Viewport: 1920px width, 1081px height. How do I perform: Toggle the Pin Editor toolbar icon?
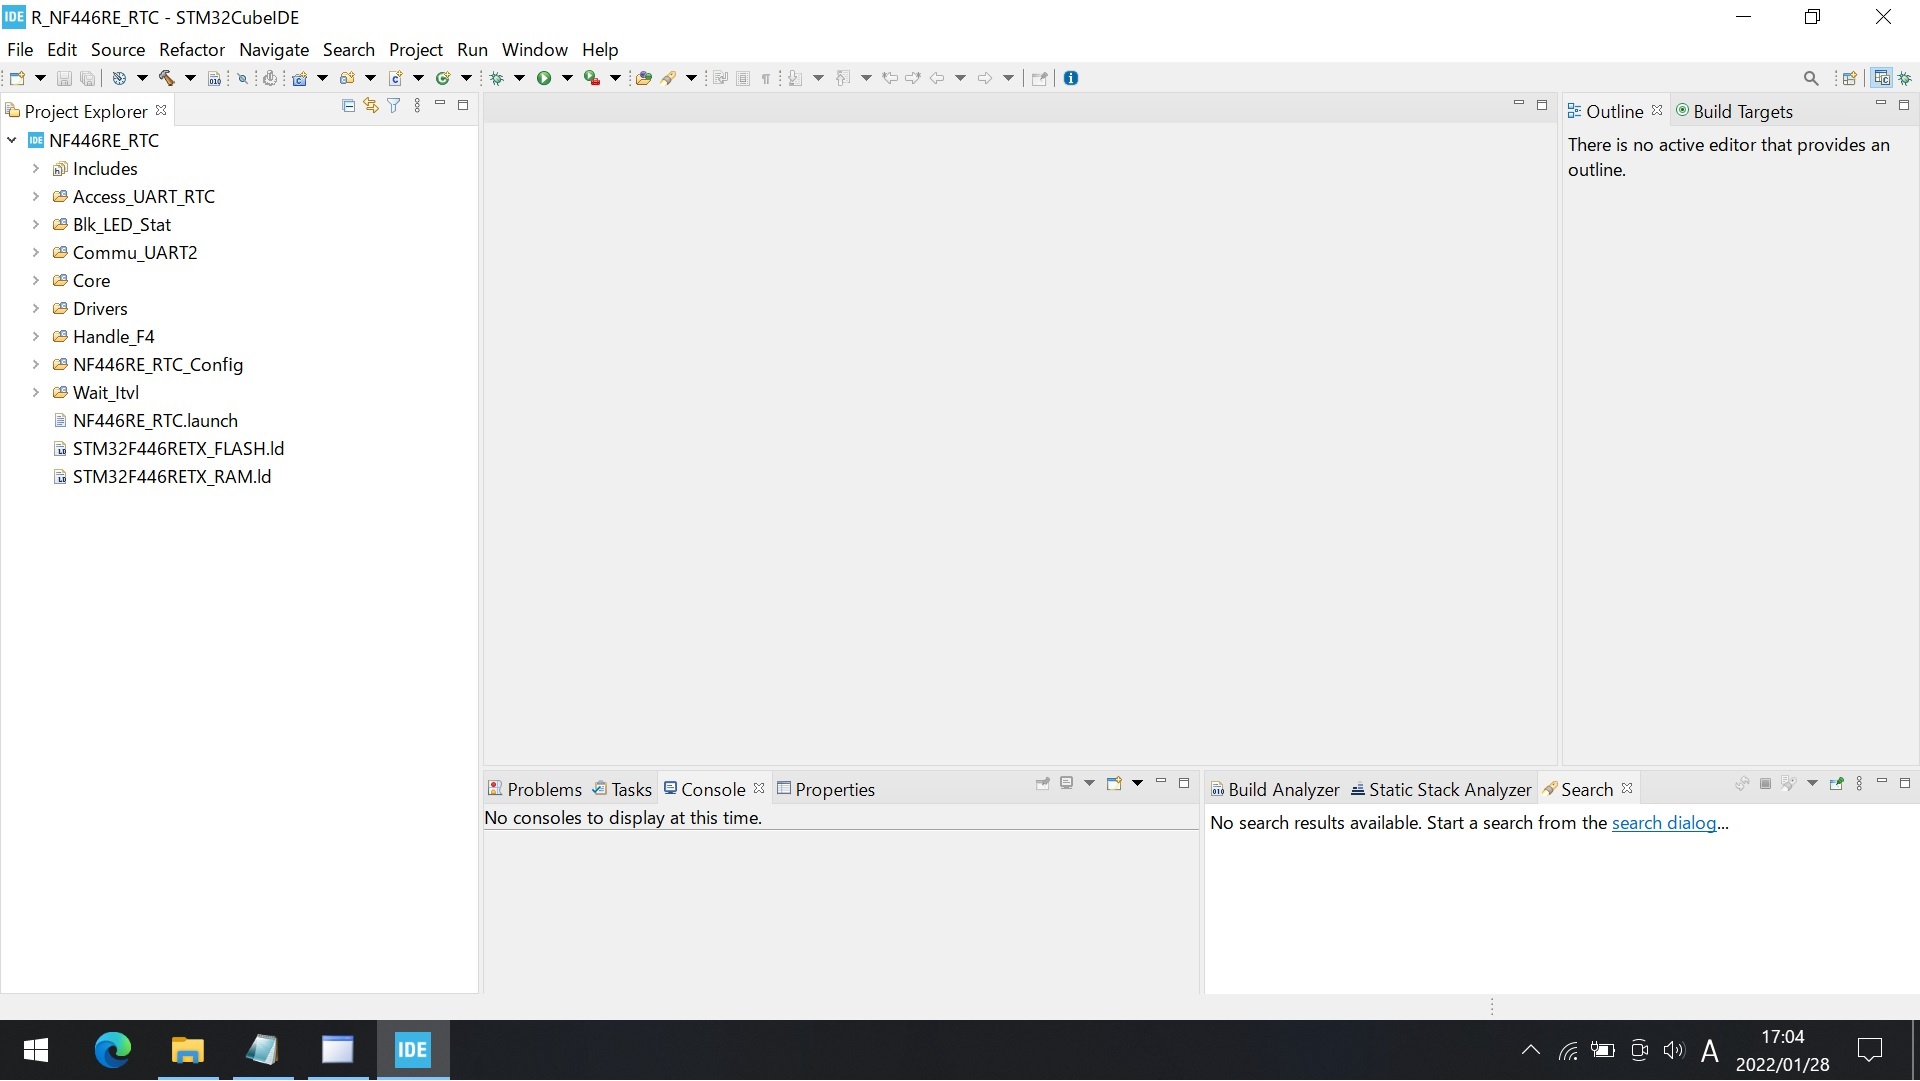click(x=1039, y=78)
